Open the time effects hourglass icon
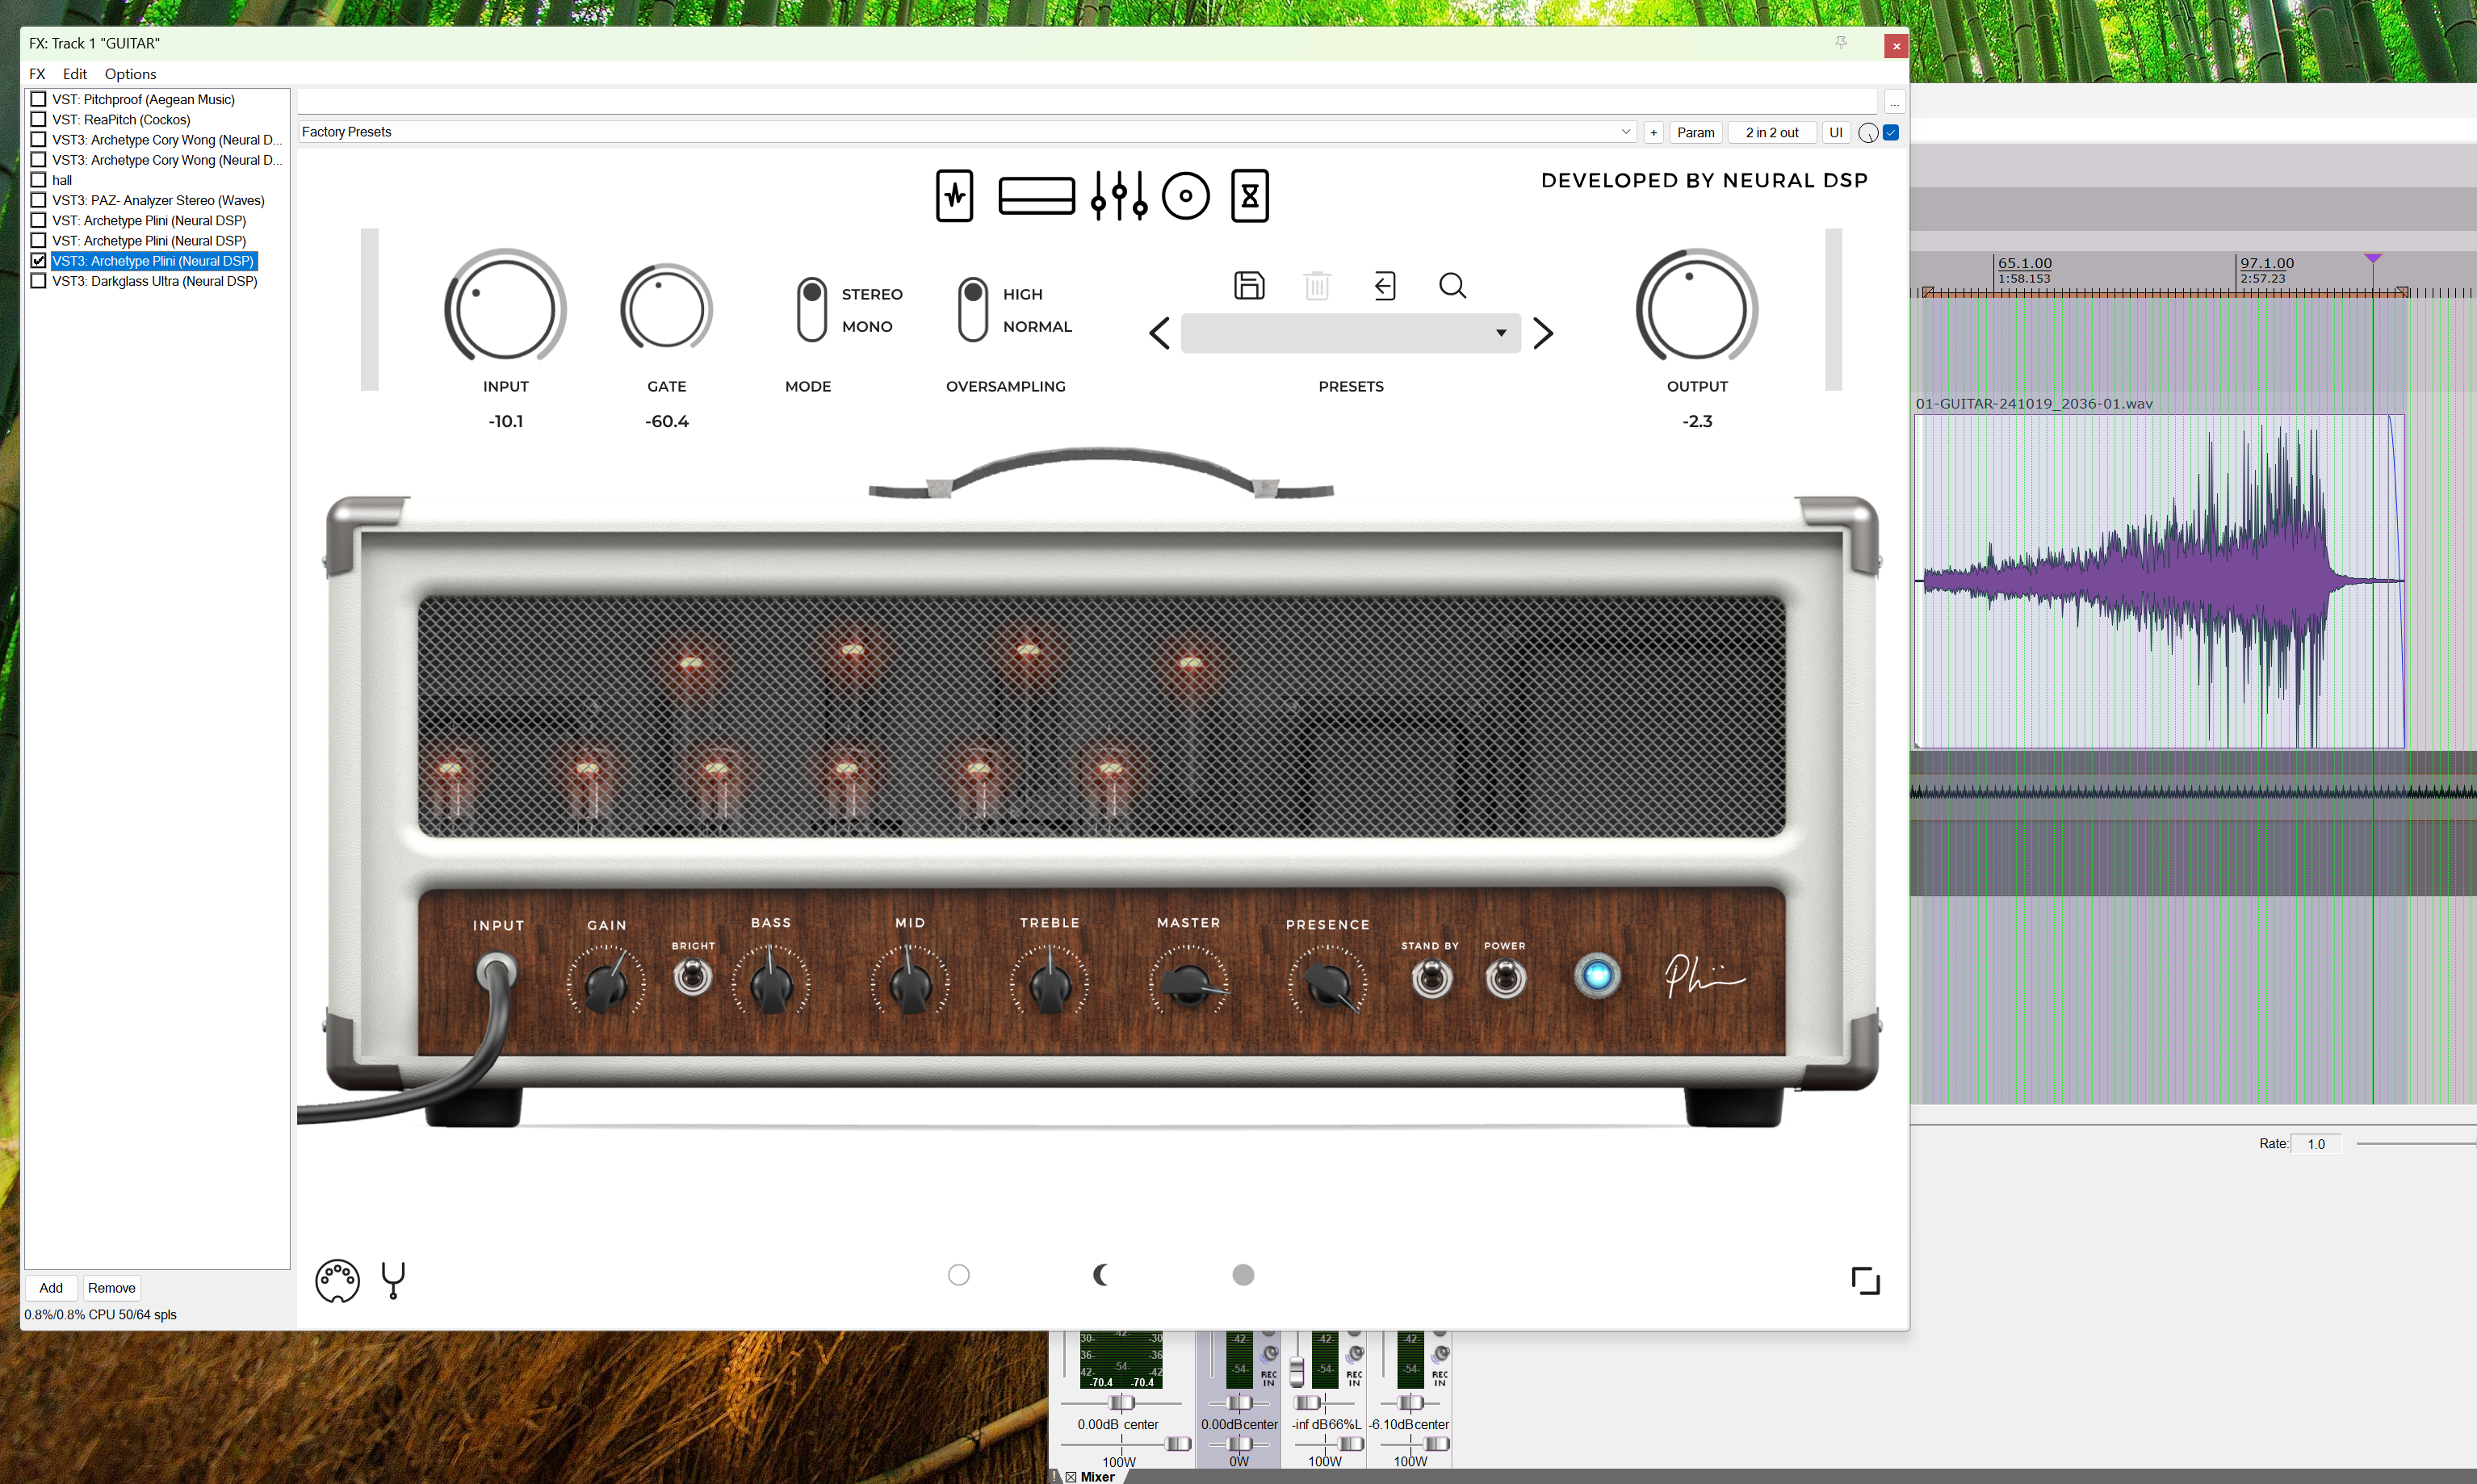The width and height of the screenshot is (2477, 1484). [1250, 196]
